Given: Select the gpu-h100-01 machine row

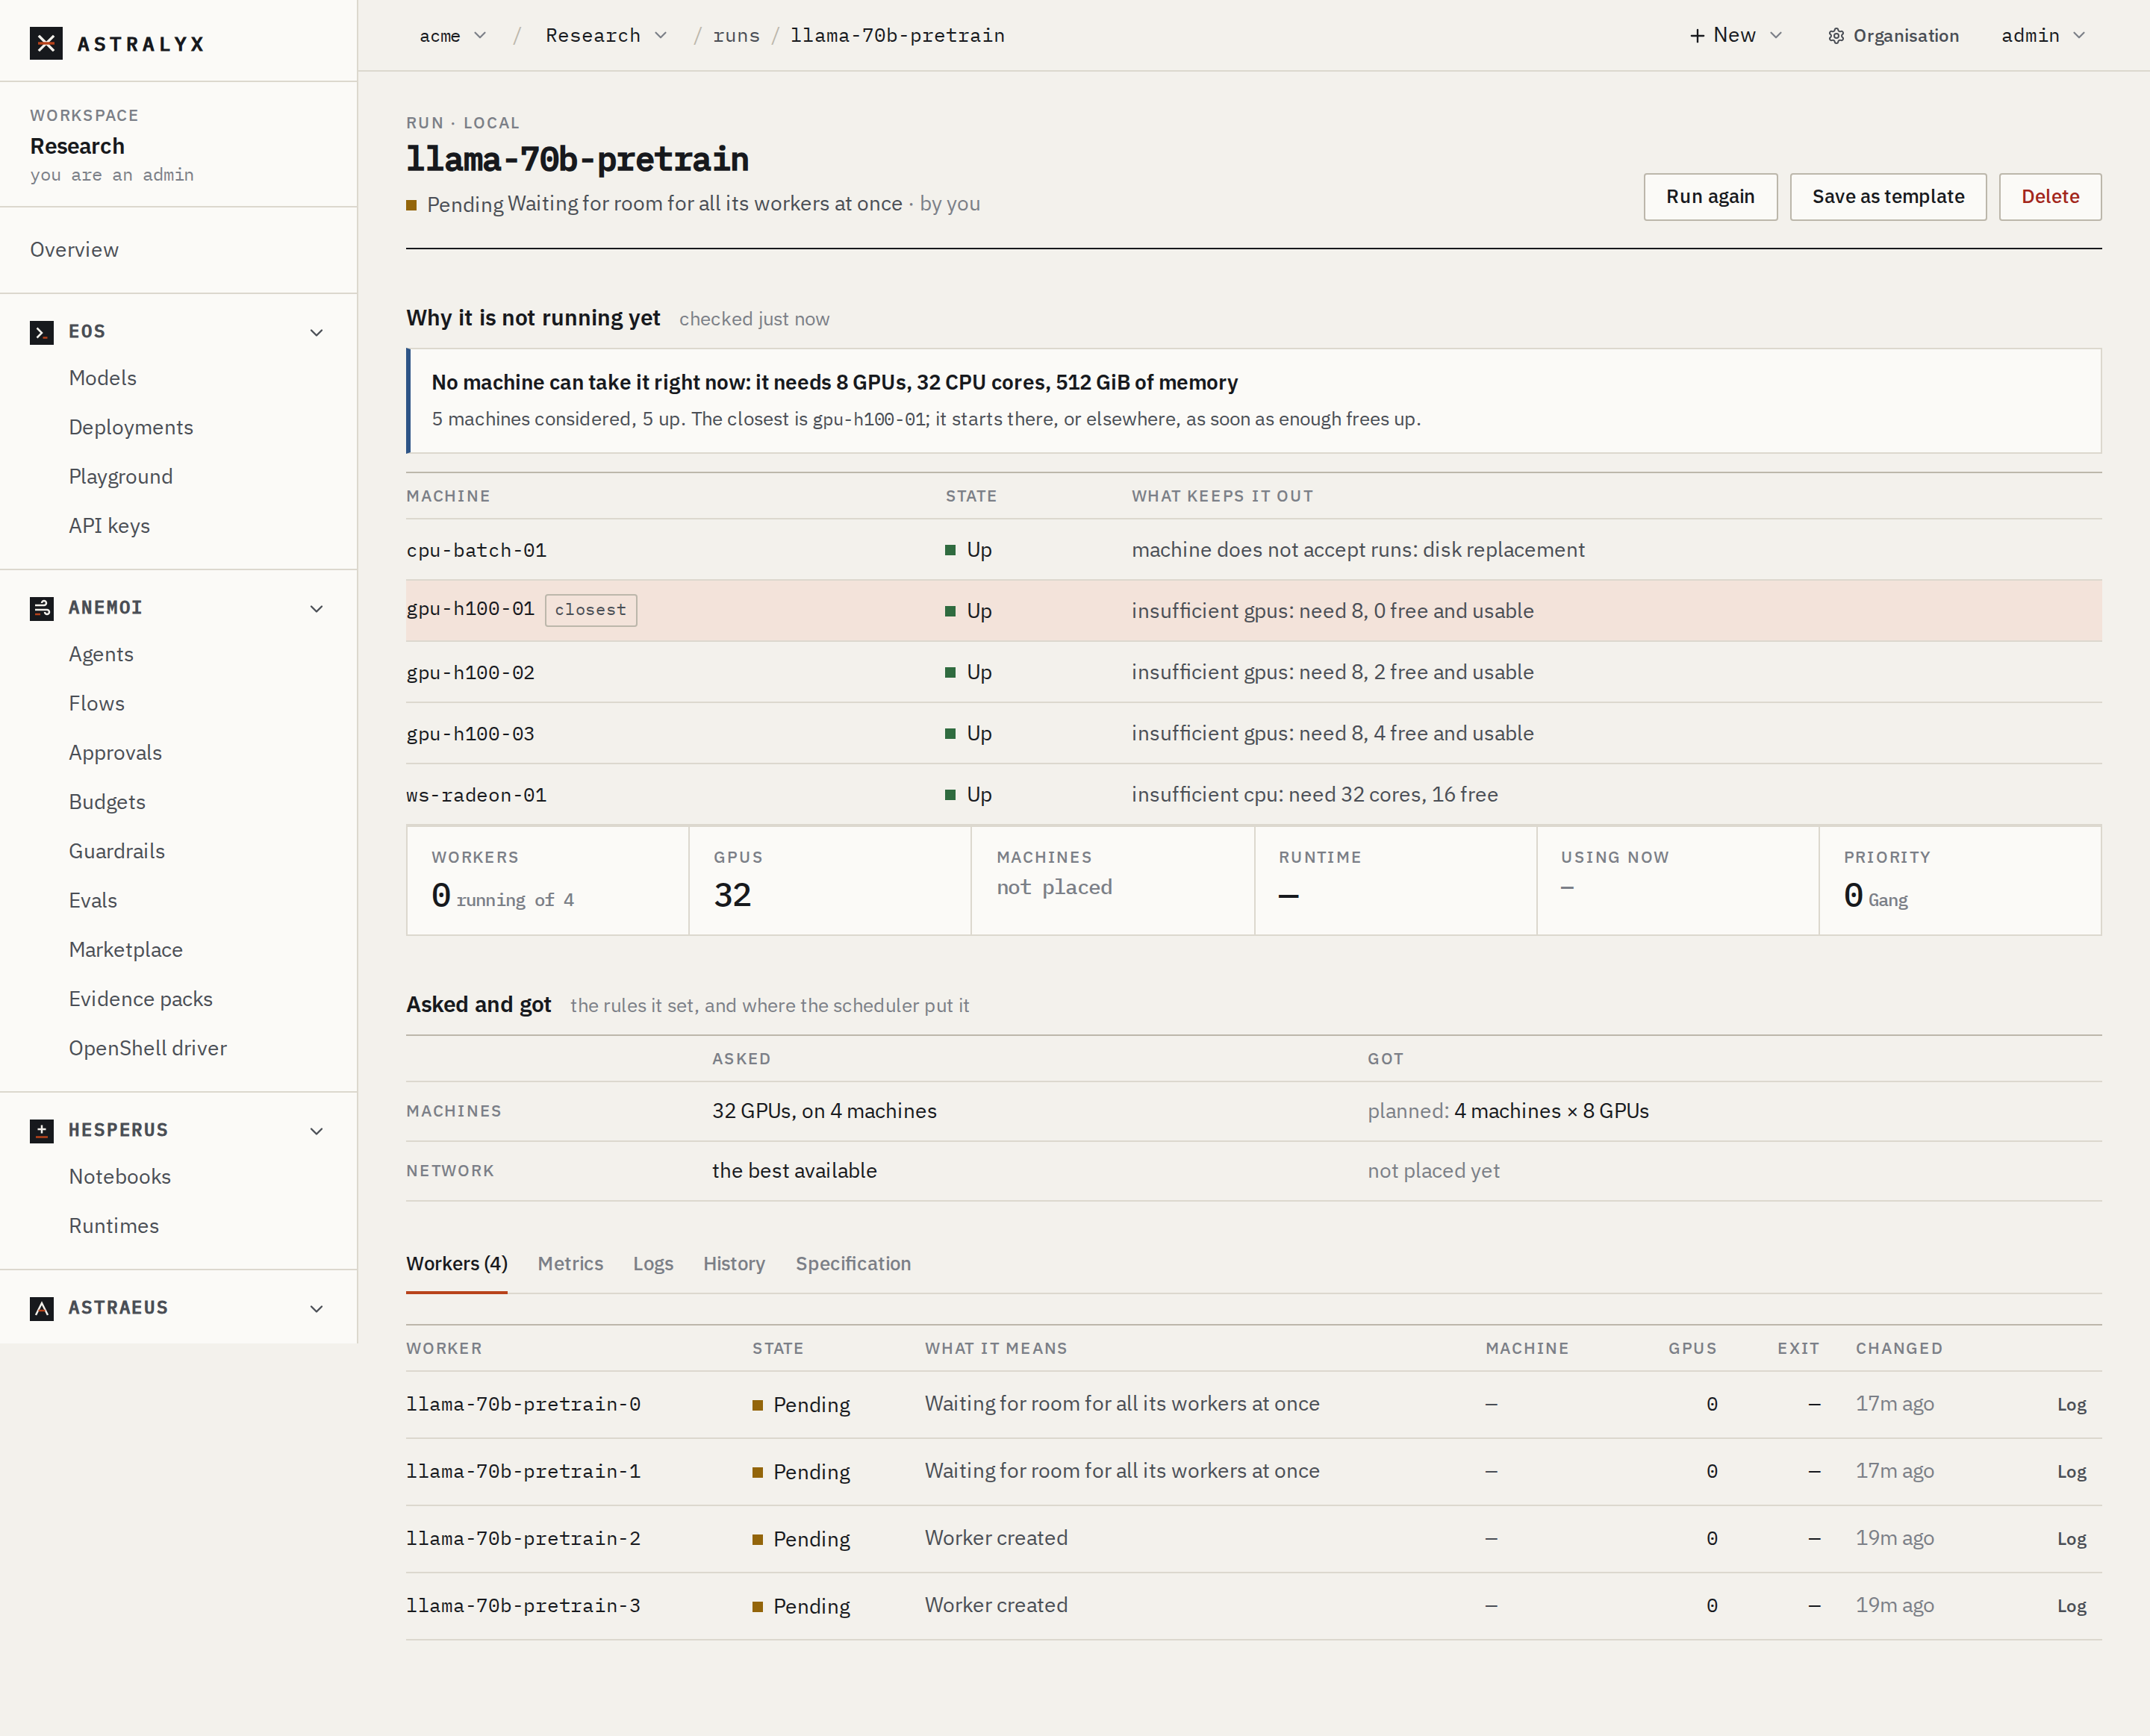Looking at the screenshot, I should (x=1253, y=611).
